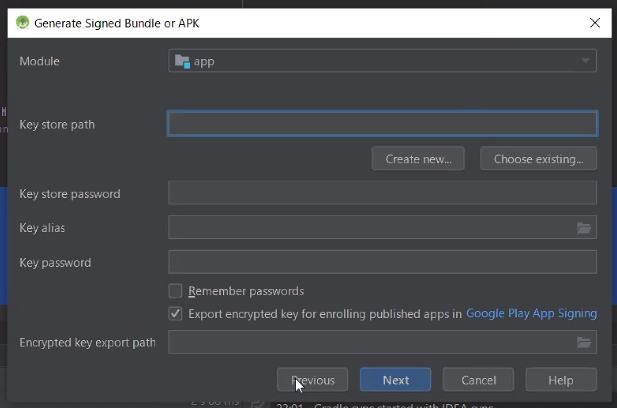Cancel the signed bundle dialog

[x=478, y=380]
